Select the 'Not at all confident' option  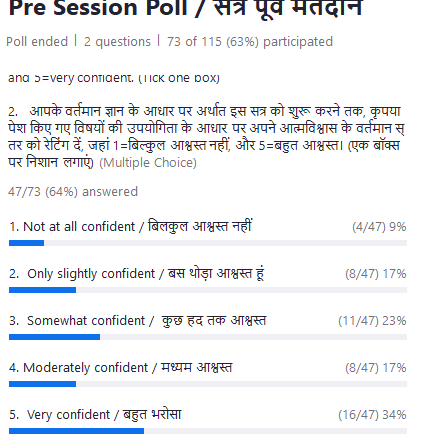pos(130,227)
